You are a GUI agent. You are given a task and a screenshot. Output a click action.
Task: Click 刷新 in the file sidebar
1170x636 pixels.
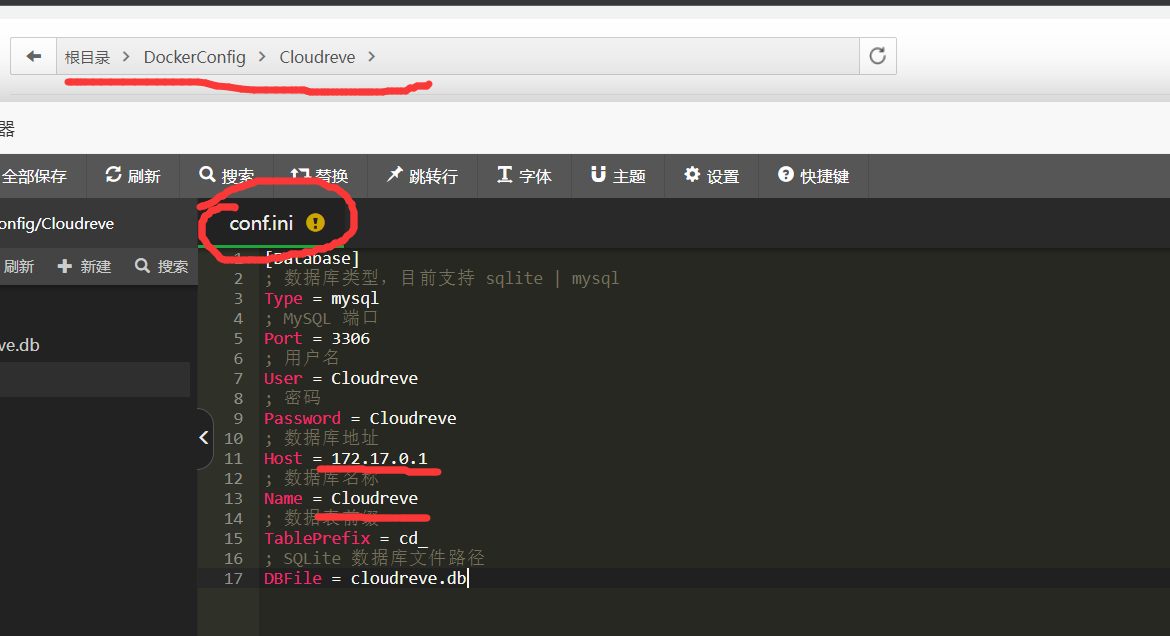(x=18, y=266)
